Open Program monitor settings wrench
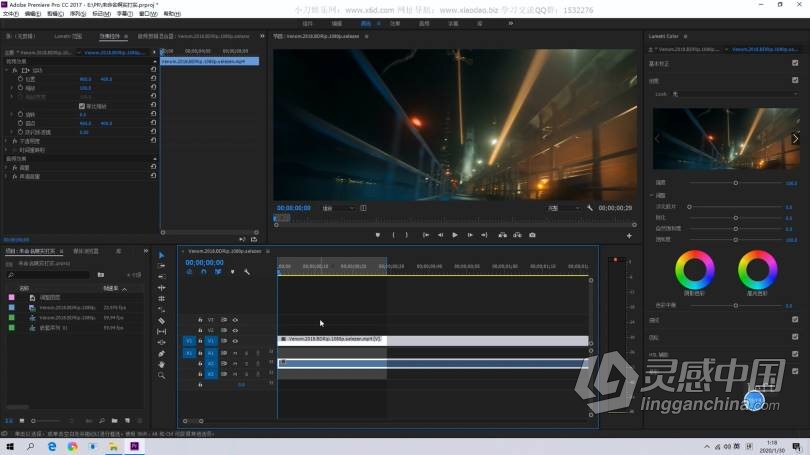 590,208
